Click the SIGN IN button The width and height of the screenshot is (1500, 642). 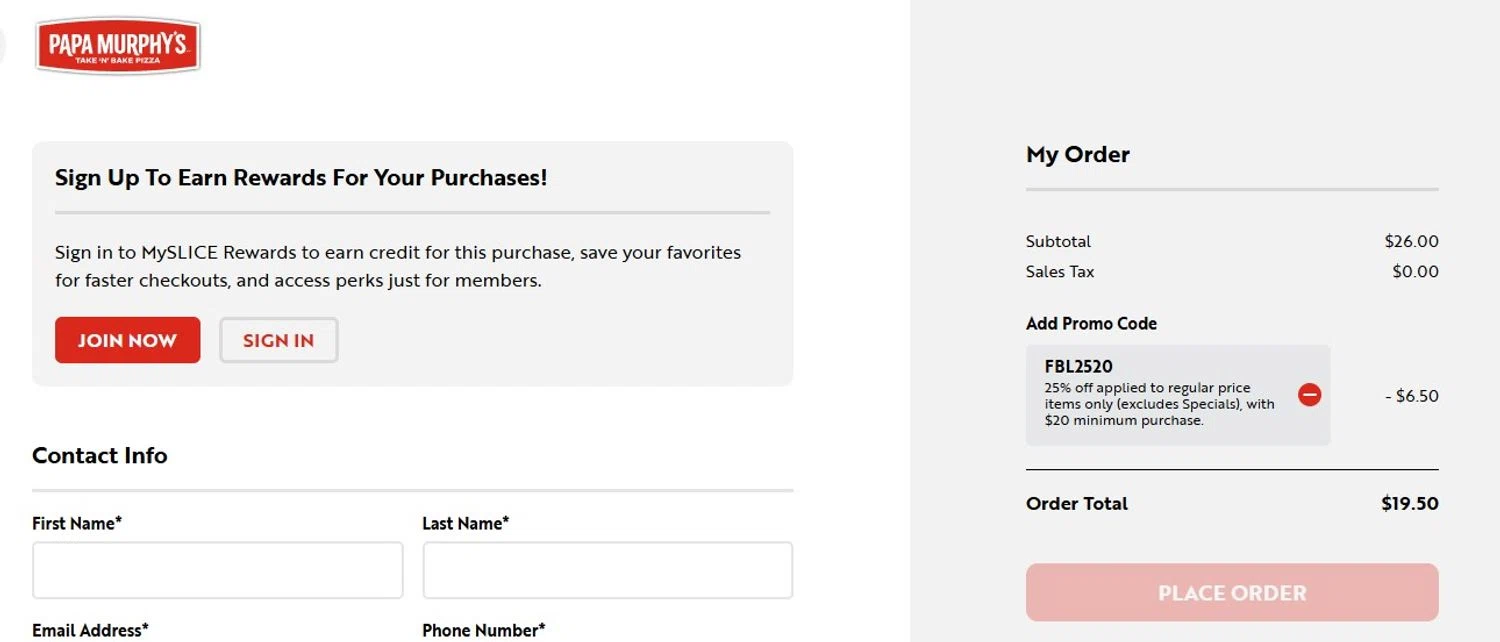click(x=278, y=340)
